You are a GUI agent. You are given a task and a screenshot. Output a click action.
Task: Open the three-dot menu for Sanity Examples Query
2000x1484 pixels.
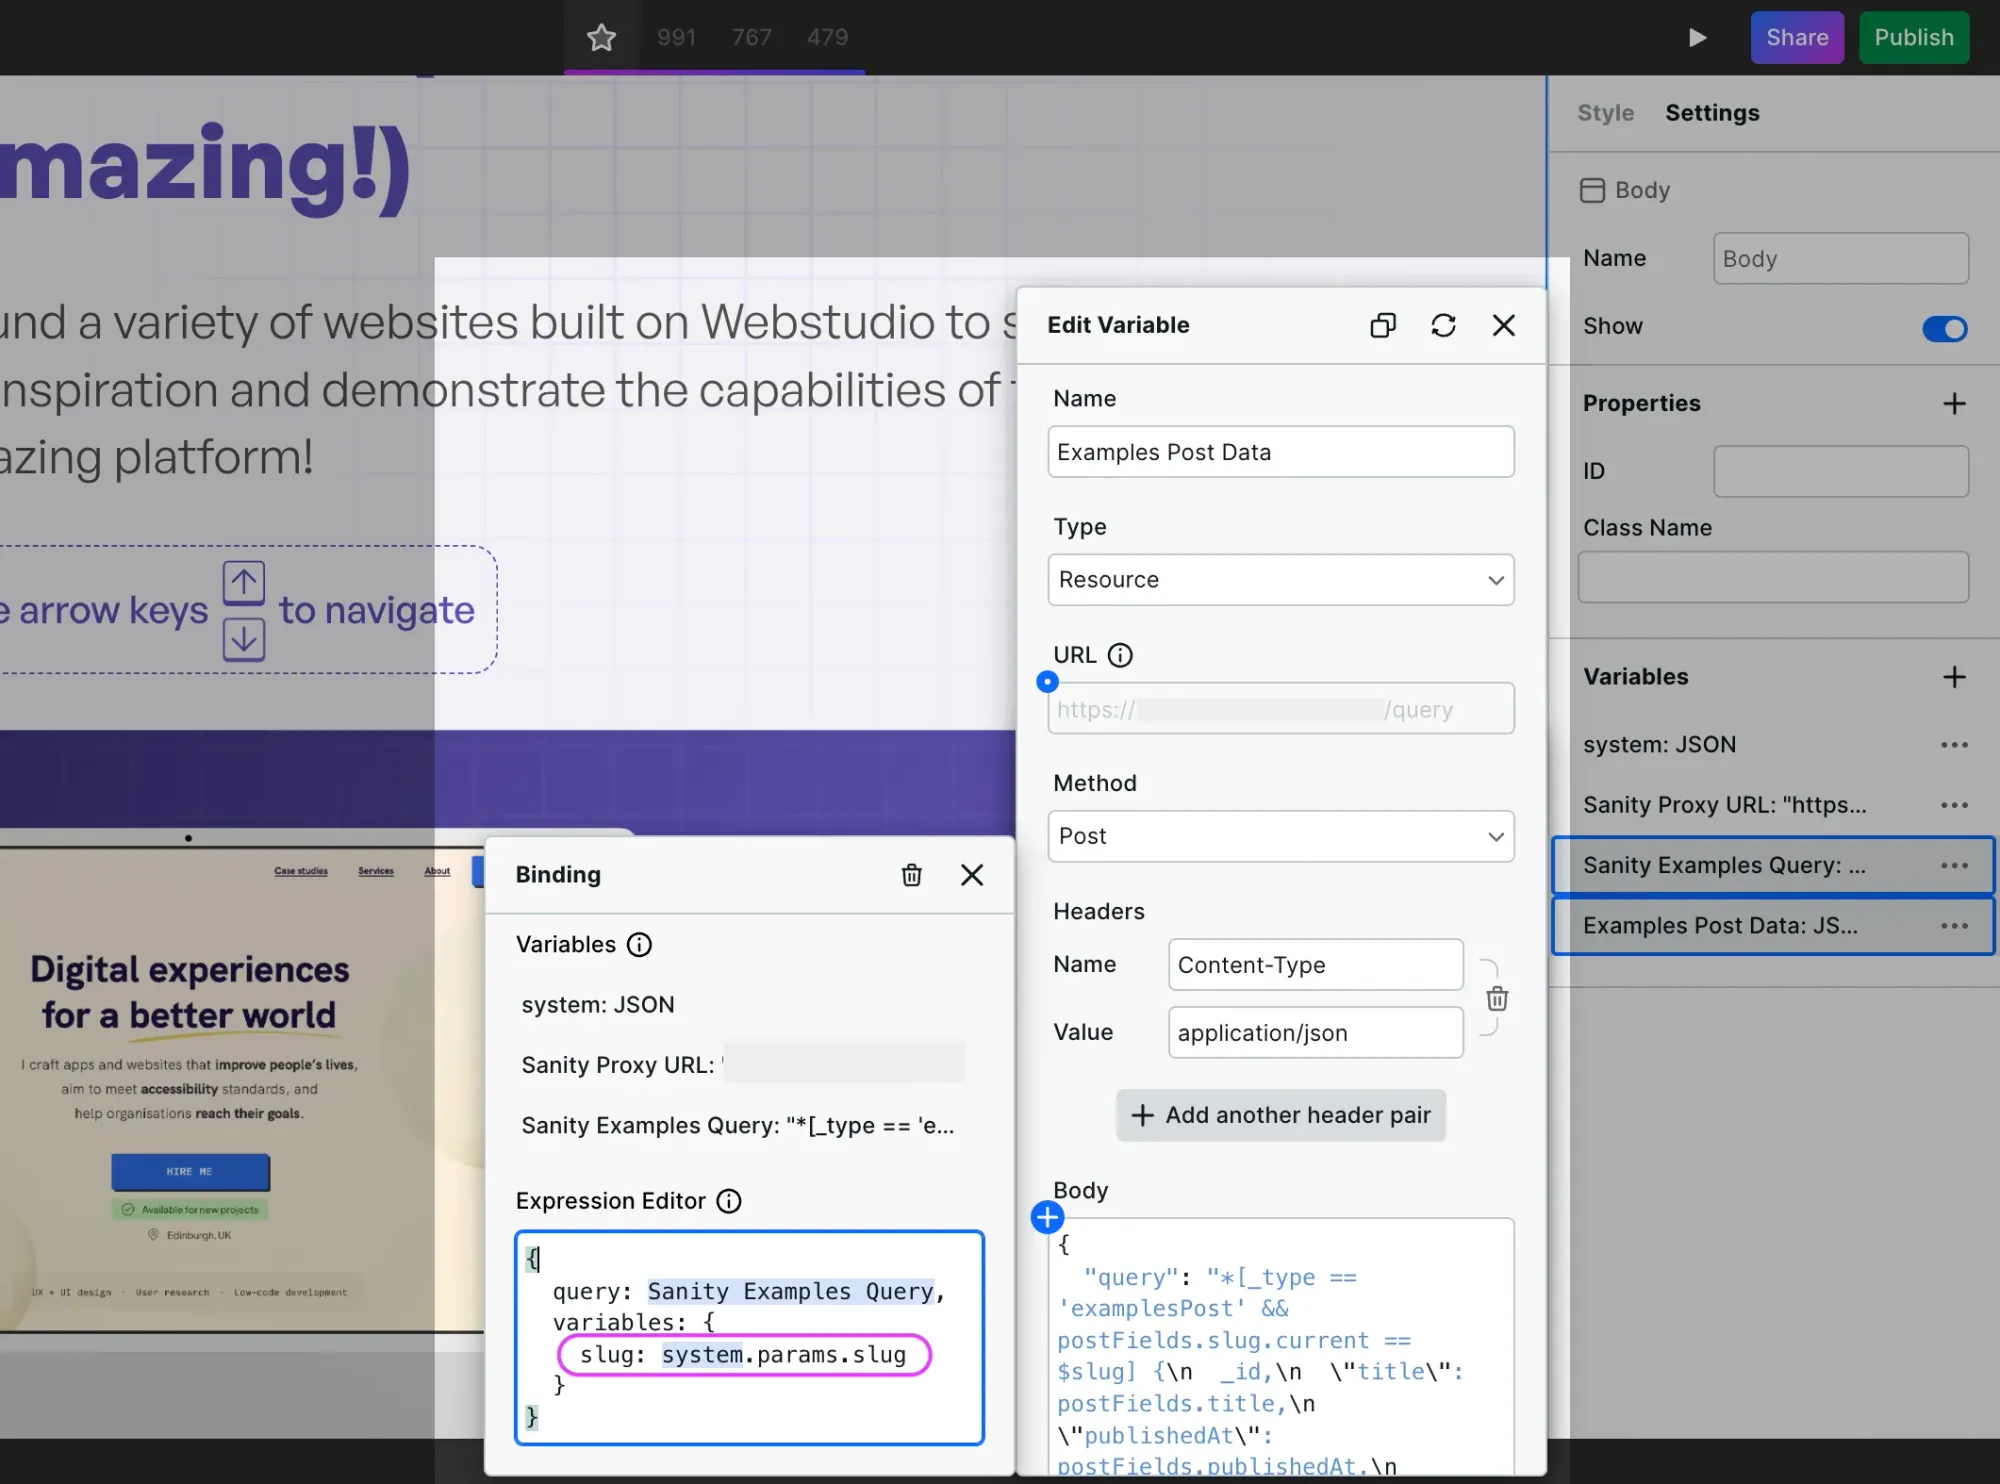(1954, 865)
